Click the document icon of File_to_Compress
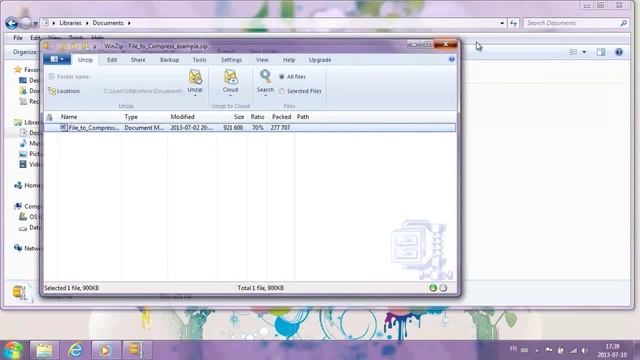This screenshot has width=640, height=360. pos(63,127)
